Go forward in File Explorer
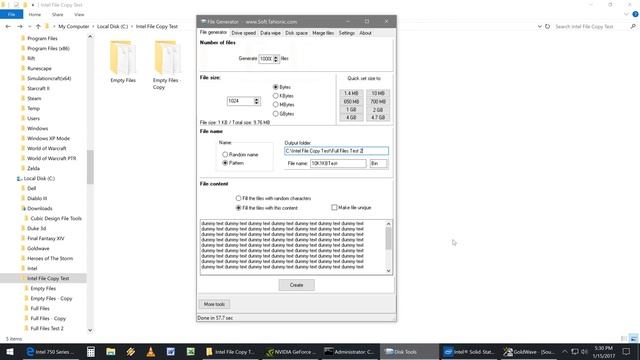 (x=20, y=26)
